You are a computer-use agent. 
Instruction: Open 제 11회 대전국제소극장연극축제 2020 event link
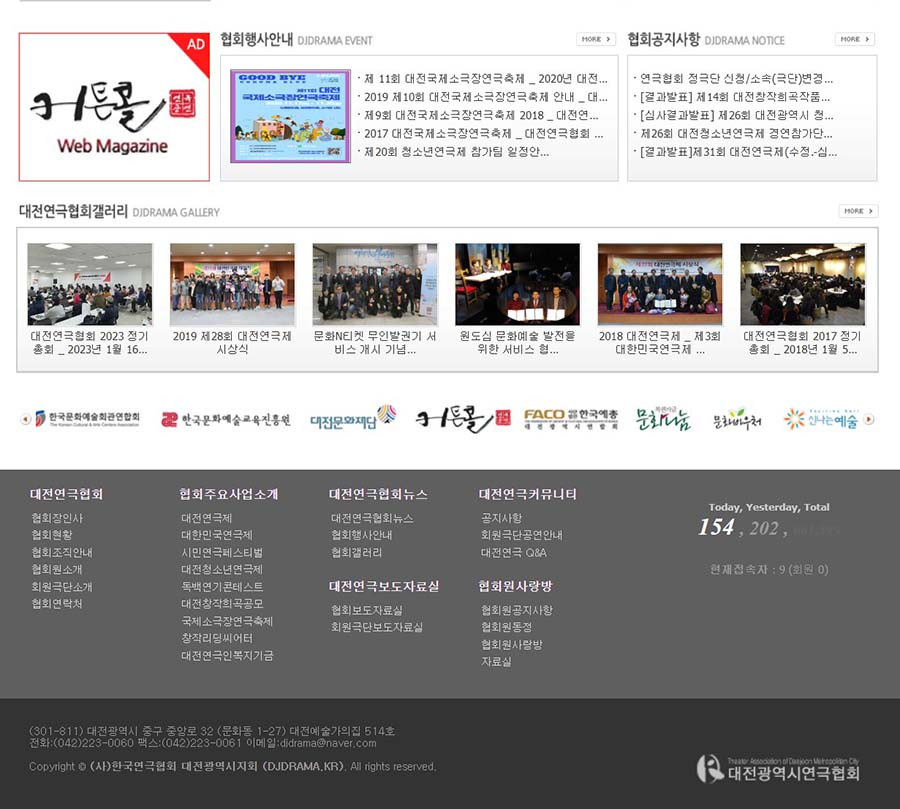pos(486,78)
